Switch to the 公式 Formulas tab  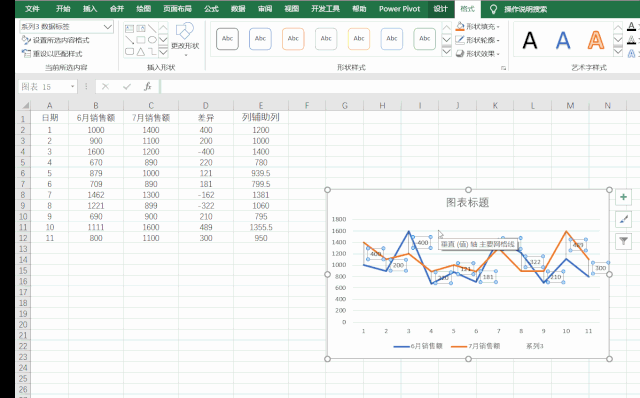[x=211, y=9]
